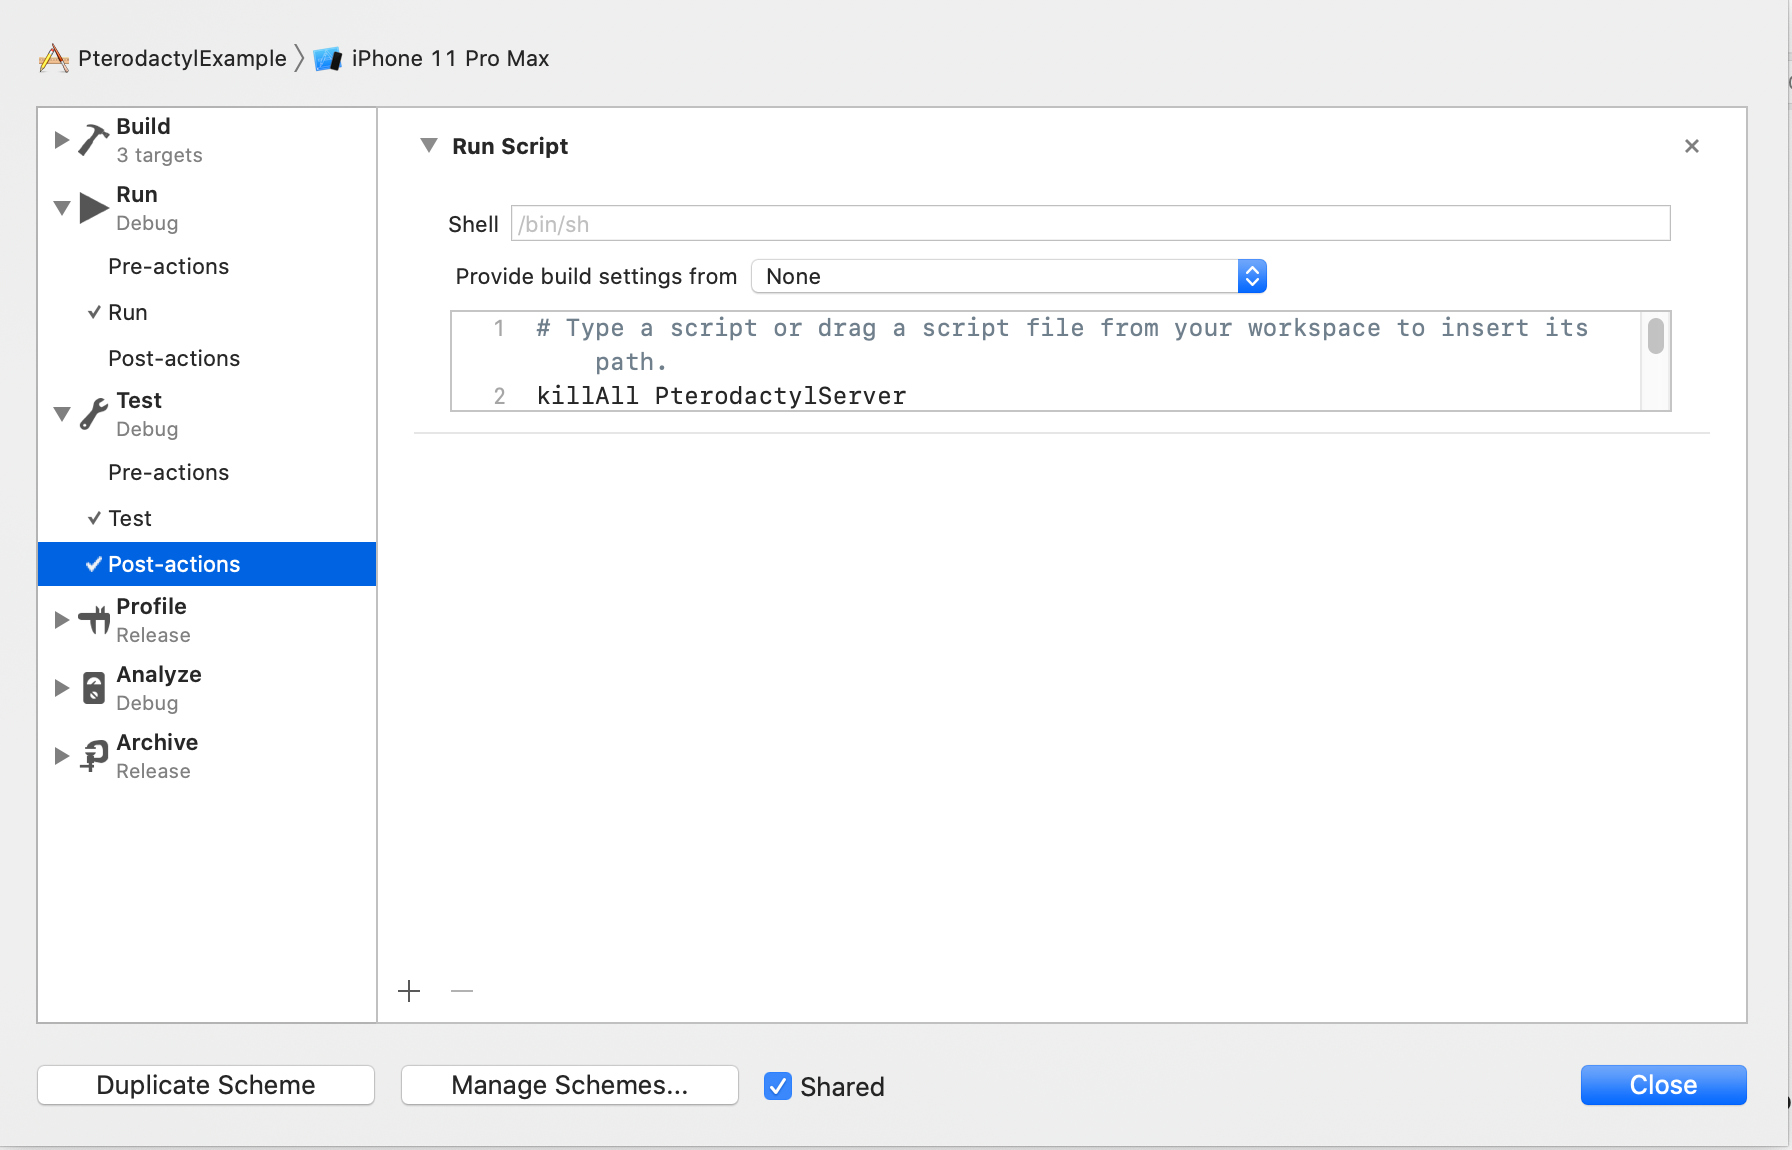Image resolution: width=1792 pixels, height=1150 pixels.
Task: Click the Run Script title text
Action: [x=510, y=146]
